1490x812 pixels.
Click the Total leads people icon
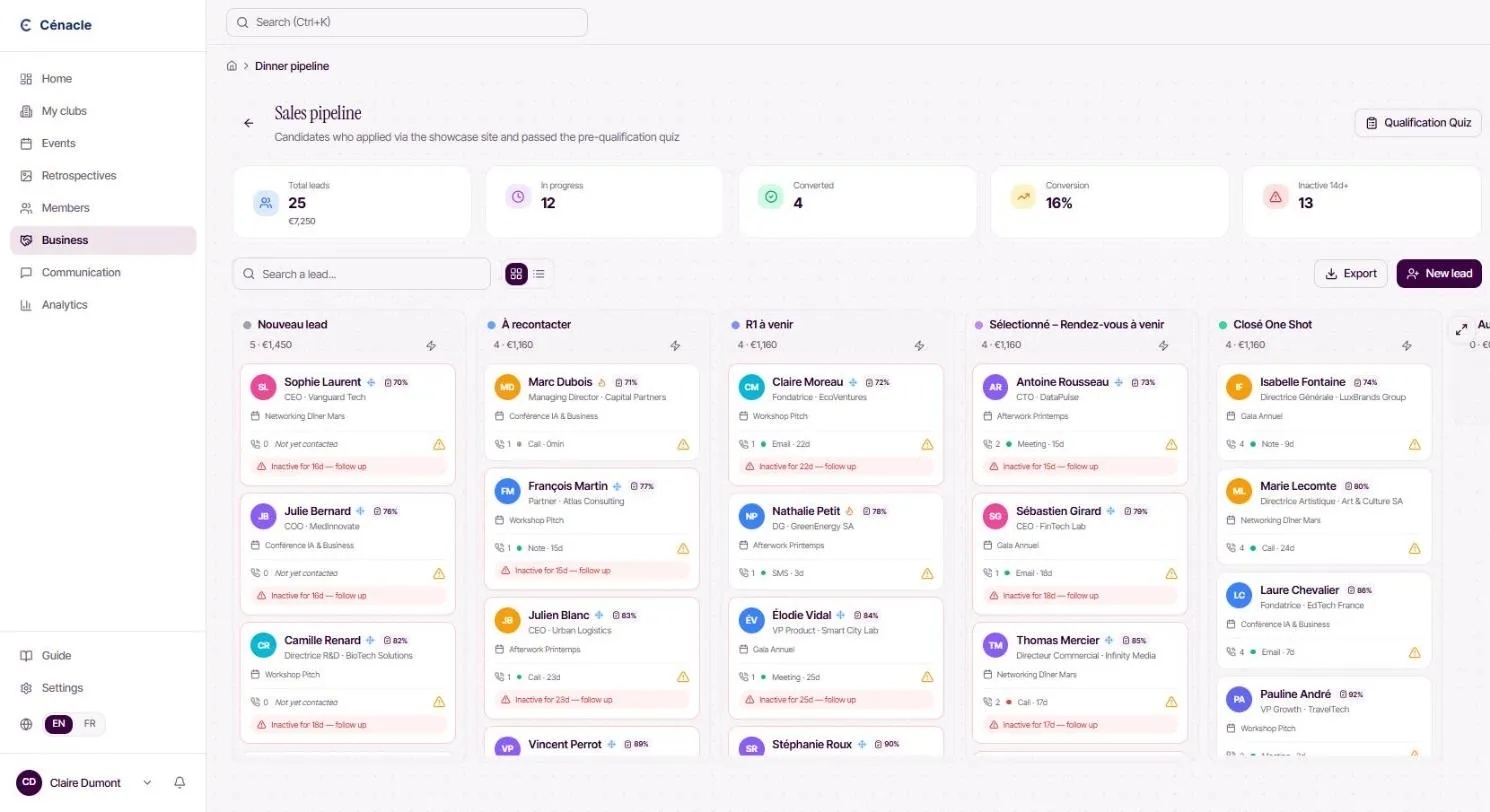tap(266, 202)
